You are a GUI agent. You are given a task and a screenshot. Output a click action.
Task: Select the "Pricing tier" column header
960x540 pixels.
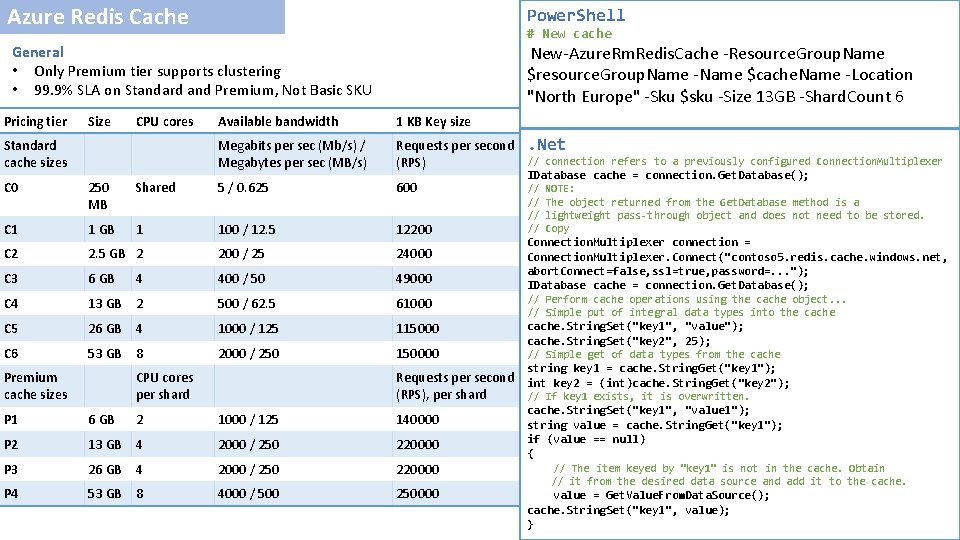pos(36,121)
